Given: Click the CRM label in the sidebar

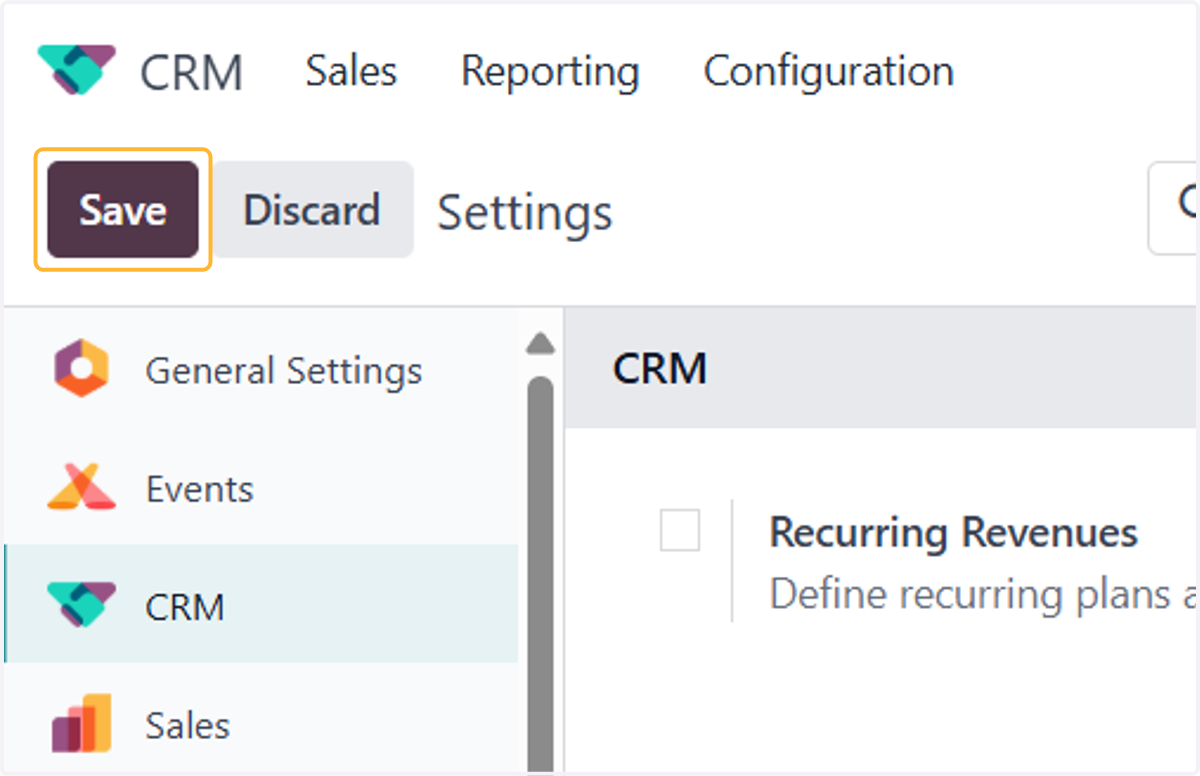Looking at the screenshot, I should (x=184, y=607).
